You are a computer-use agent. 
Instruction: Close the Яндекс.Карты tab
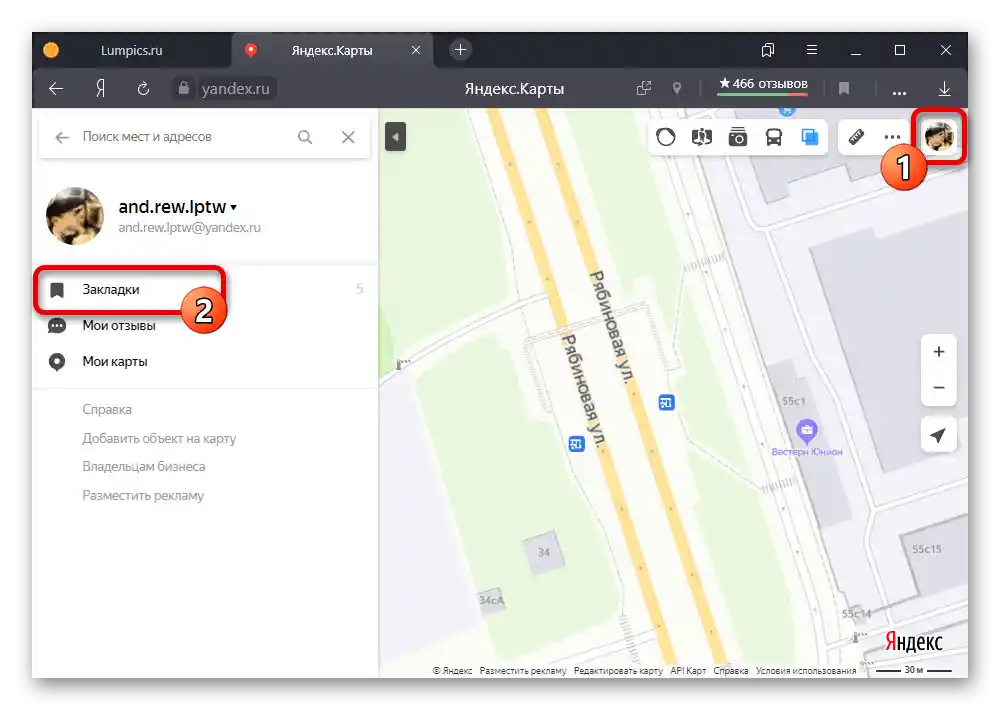pyautogui.click(x=416, y=50)
